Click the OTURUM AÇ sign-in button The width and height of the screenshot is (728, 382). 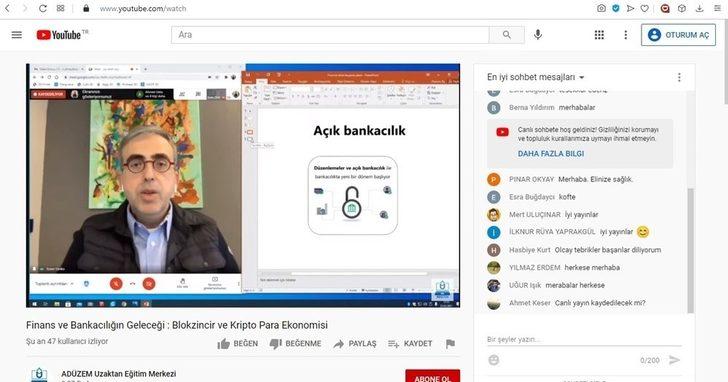click(x=678, y=35)
